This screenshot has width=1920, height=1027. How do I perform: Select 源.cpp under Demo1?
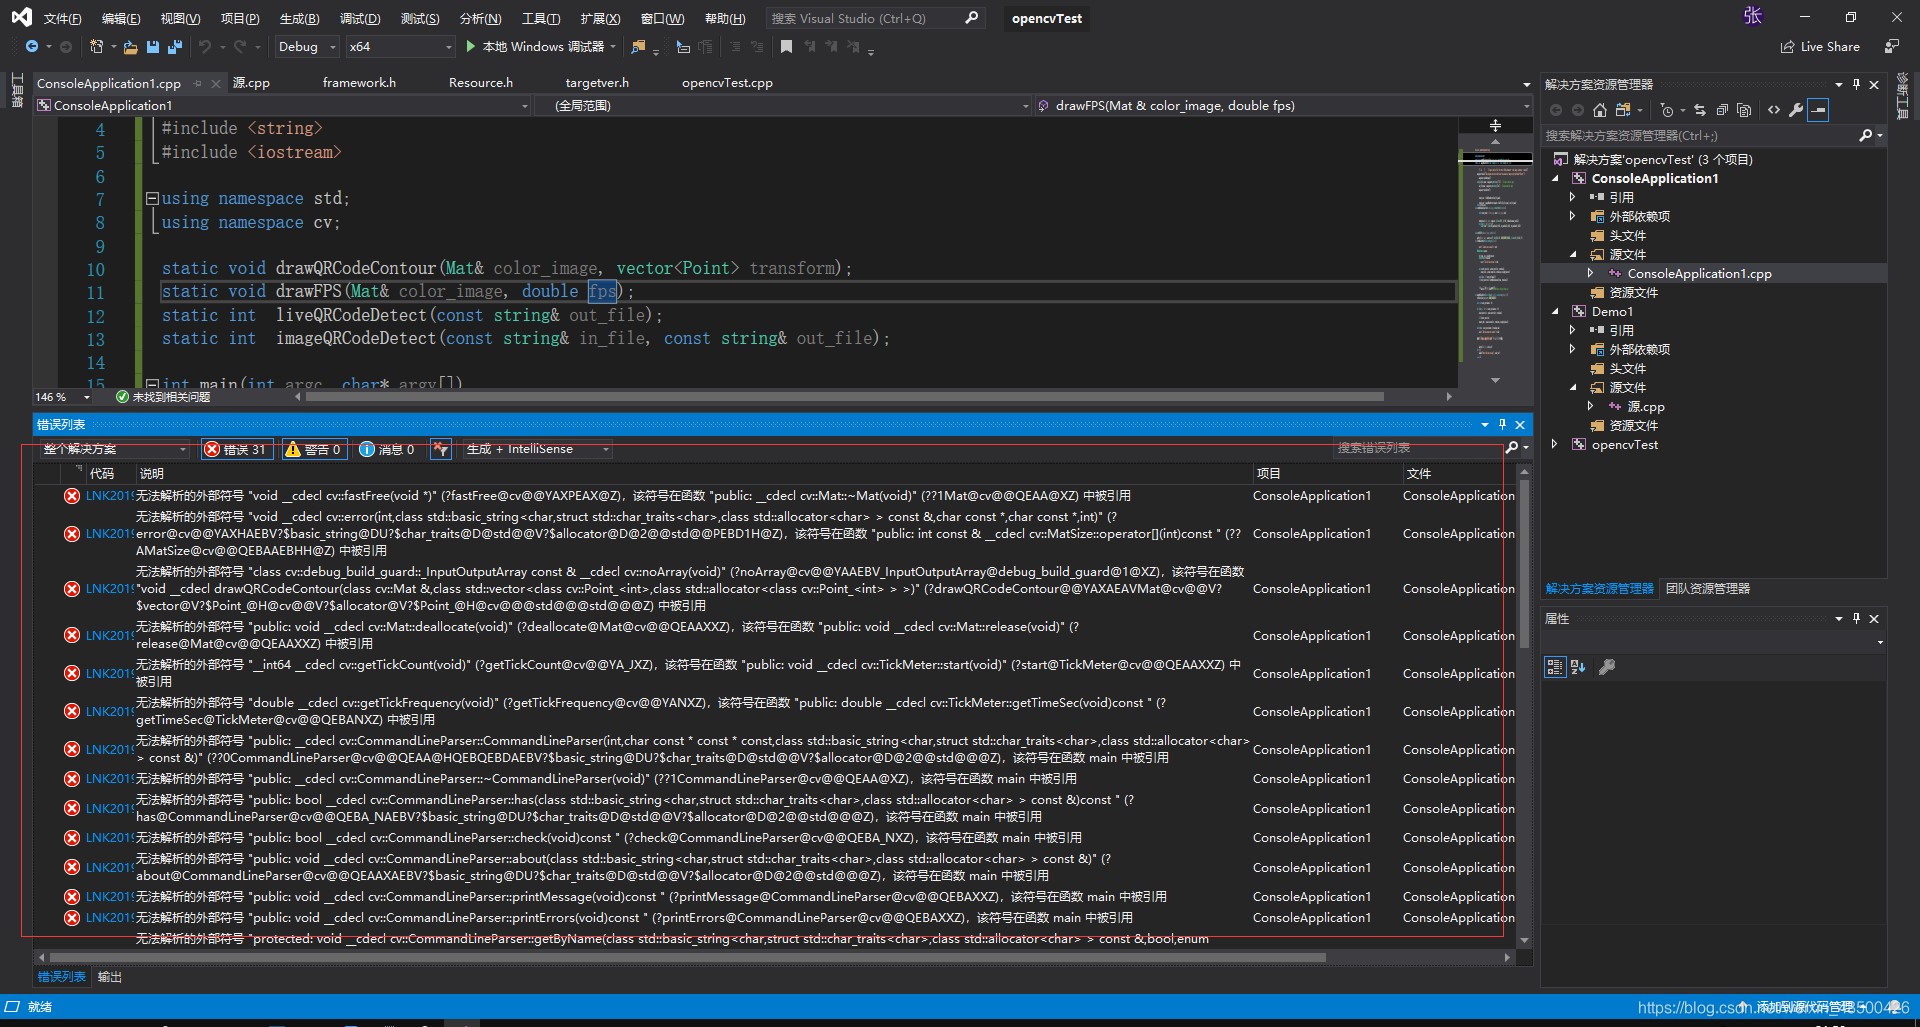tap(1645, 406)
